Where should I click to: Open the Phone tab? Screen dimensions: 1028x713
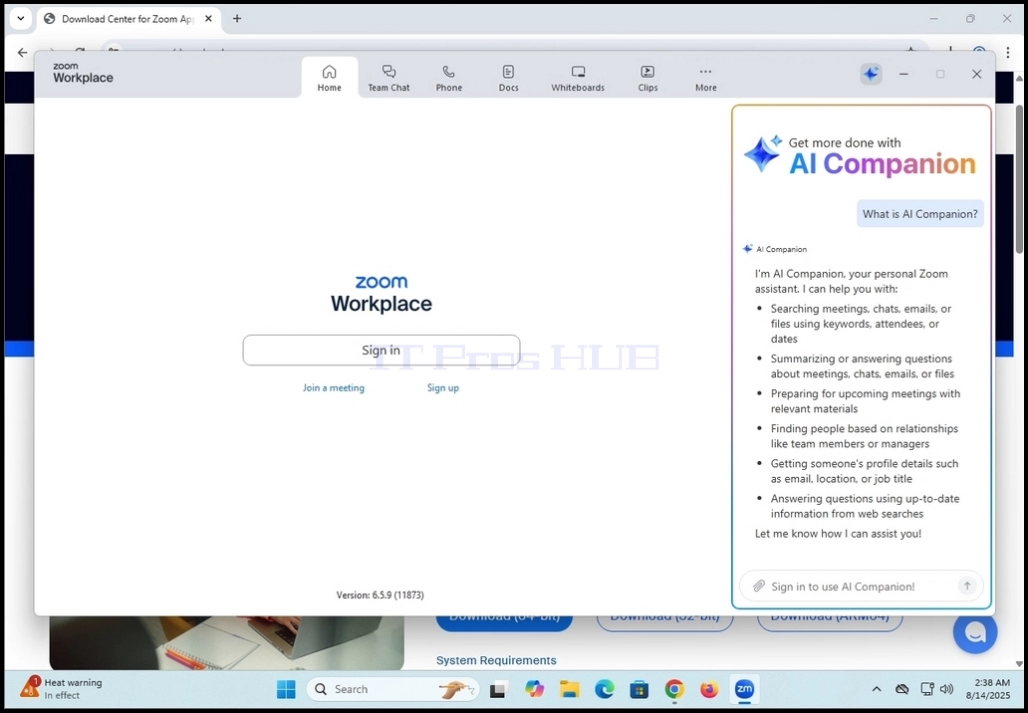[x=448, y=78]
